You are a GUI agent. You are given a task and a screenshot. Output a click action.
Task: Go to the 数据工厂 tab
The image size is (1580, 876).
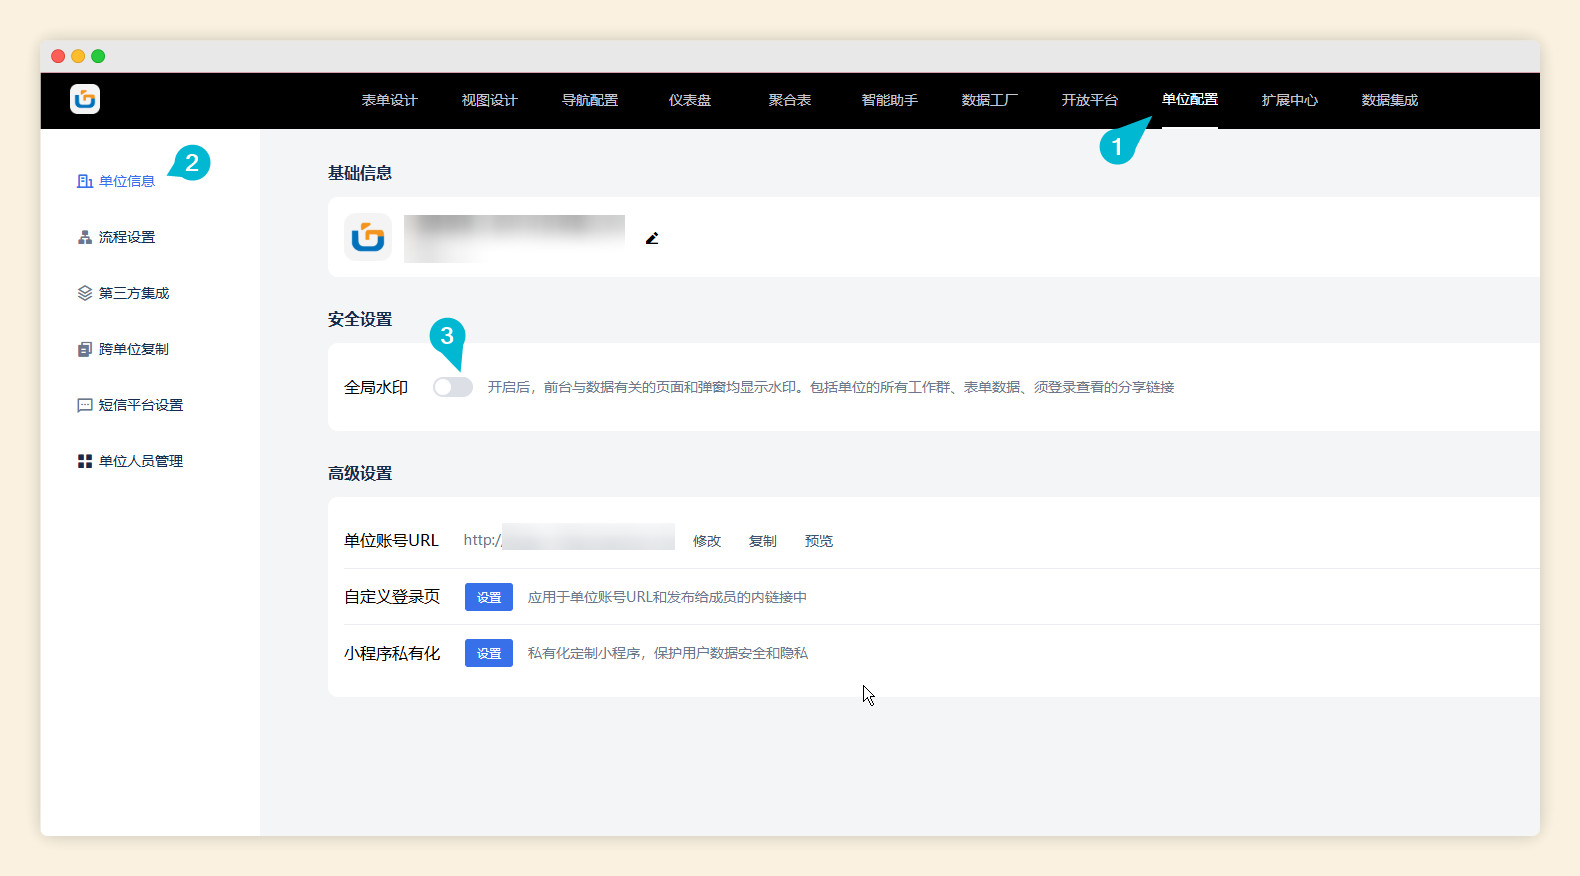pyautogui.click(x=989, y=100)
